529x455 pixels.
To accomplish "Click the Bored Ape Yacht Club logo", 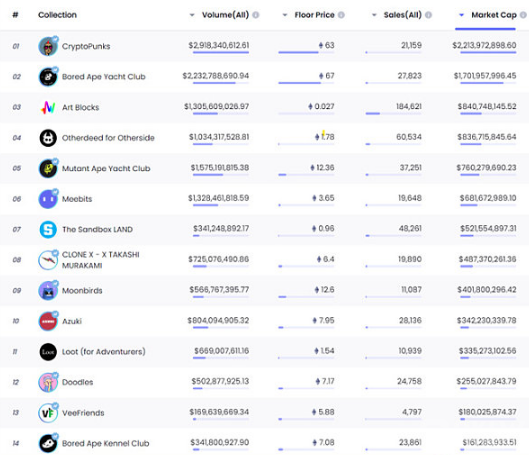I will pyautogui.click(x=48, y=77).
